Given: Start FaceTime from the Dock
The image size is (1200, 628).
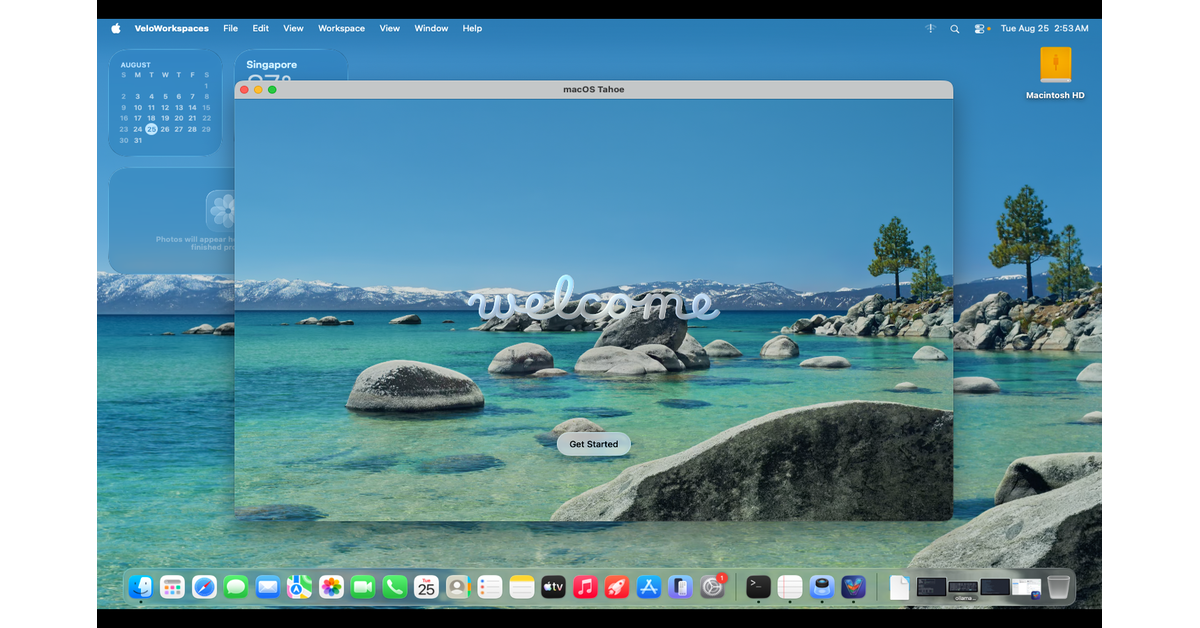Looking at the screenshot, I should click(363, 587).
